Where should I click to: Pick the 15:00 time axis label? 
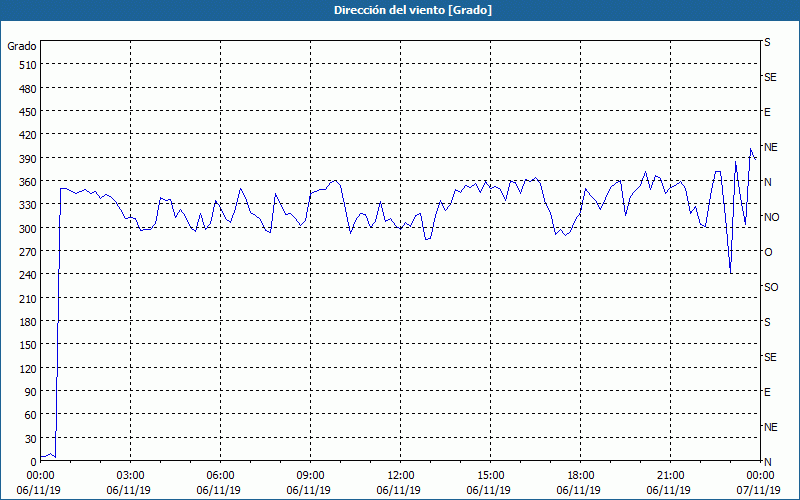click(491, 476)
